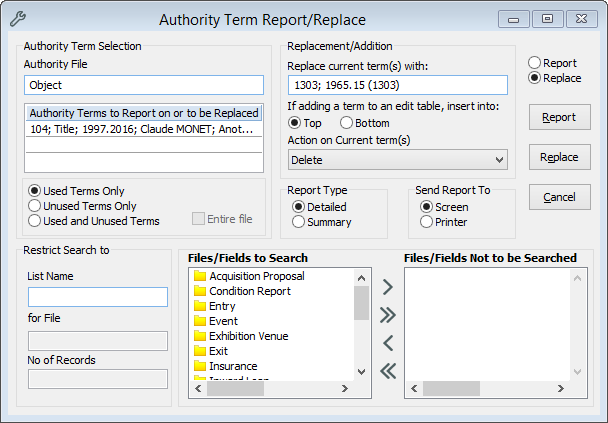Select the Exhibition Venue folder

click(x=241, y=336)
